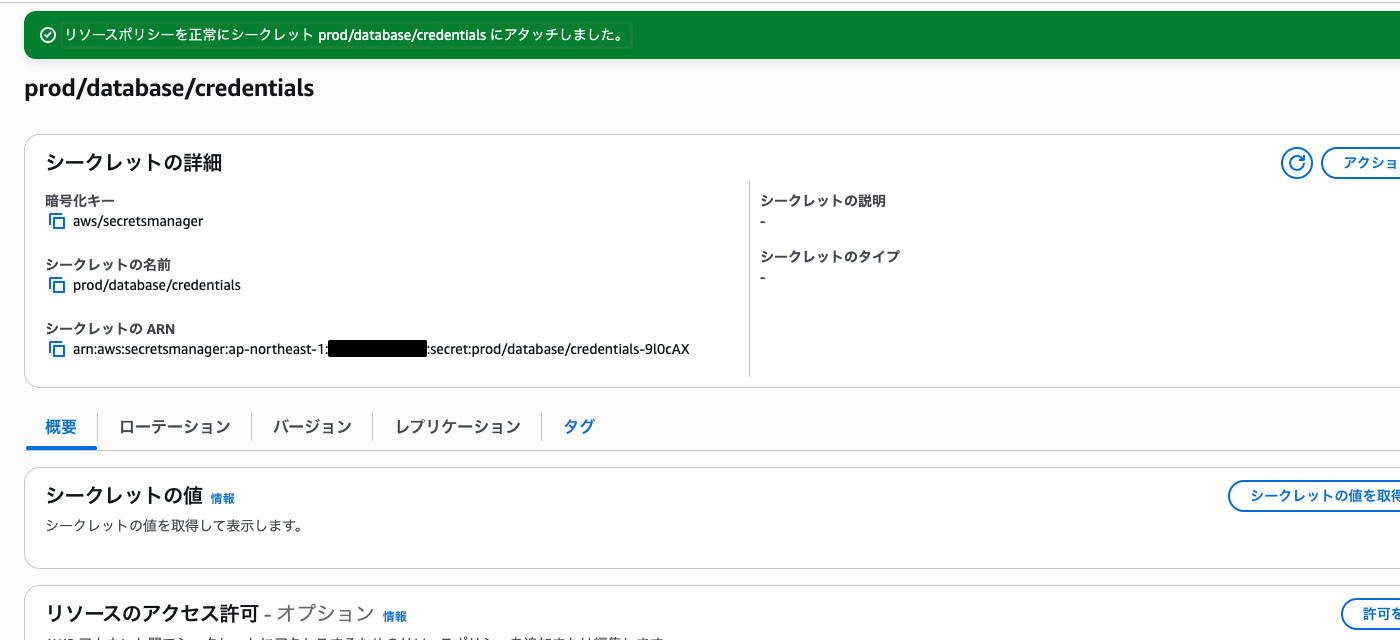Image resolution: width=1400 pixels, height=640 pixels.
Task: Click the シークレットの ARN label
Action: tap(110, 328)
